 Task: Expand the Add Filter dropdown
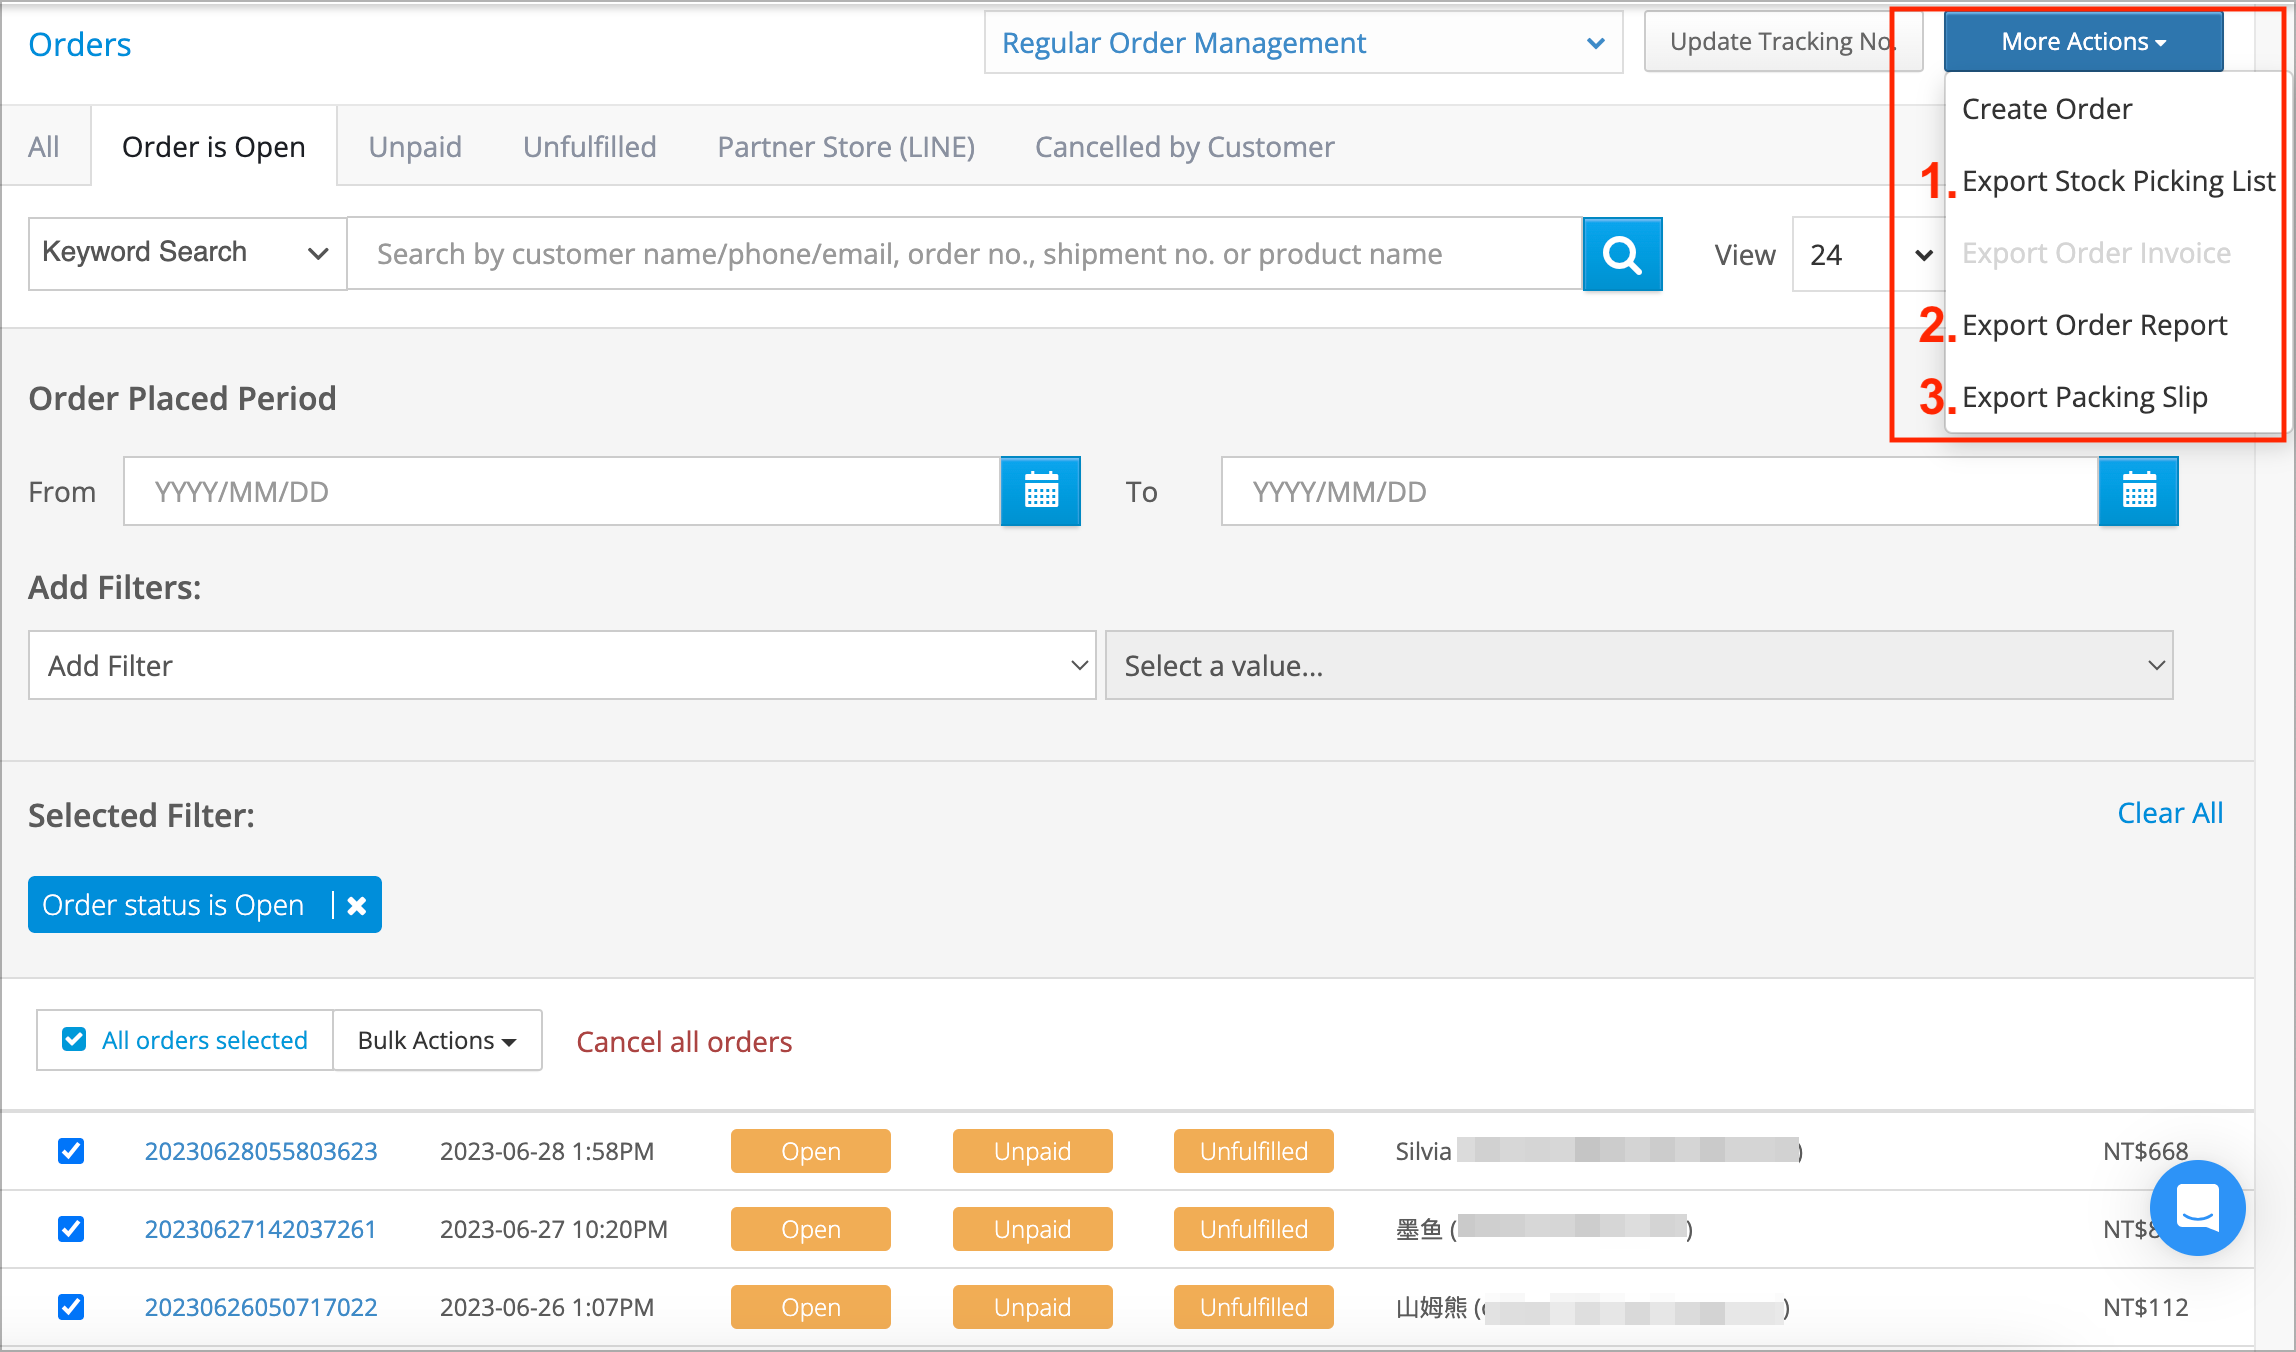pyautogui.click(x=560, y=665)
